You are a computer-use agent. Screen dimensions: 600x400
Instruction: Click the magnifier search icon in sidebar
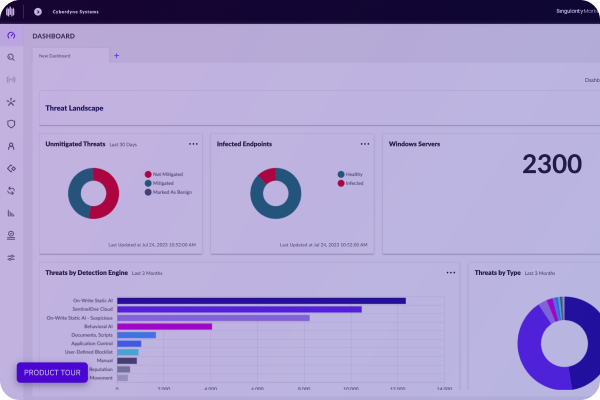tap(11, 57)
